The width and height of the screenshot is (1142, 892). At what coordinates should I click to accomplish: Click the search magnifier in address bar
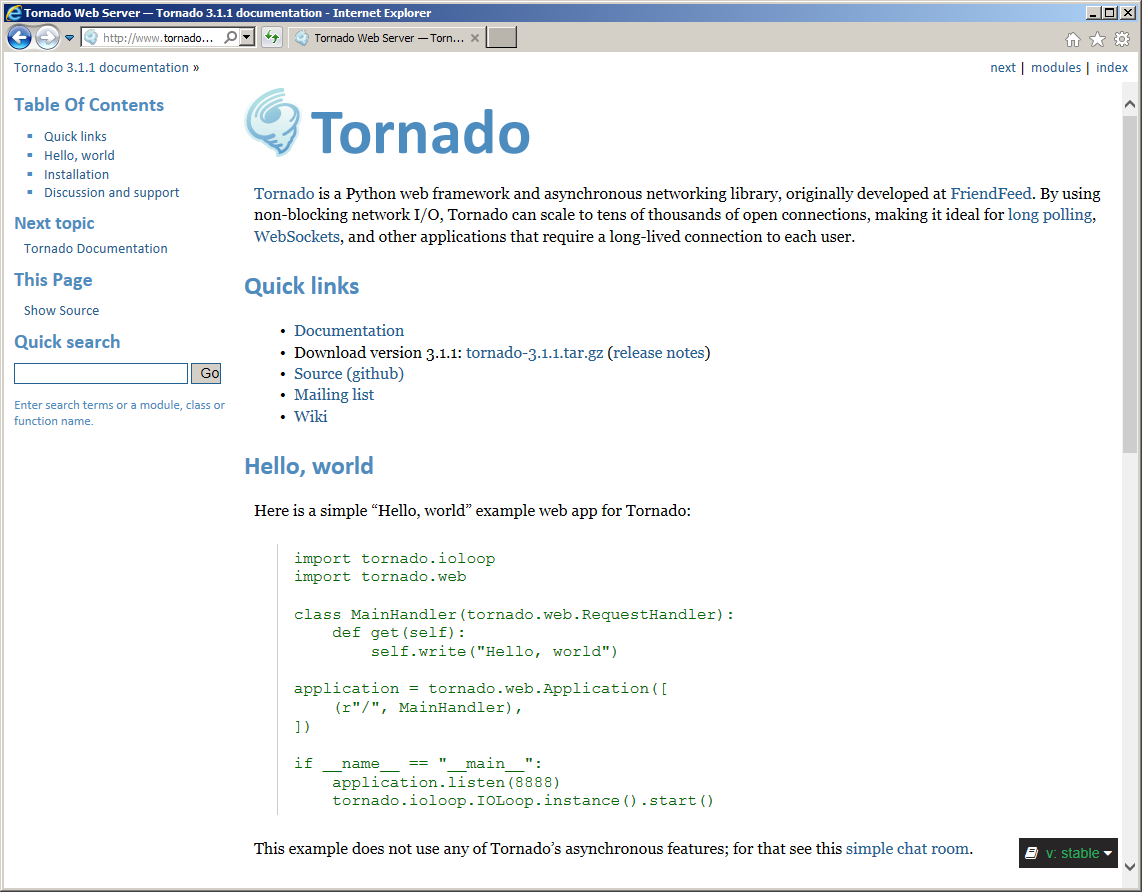coord(230,37)
